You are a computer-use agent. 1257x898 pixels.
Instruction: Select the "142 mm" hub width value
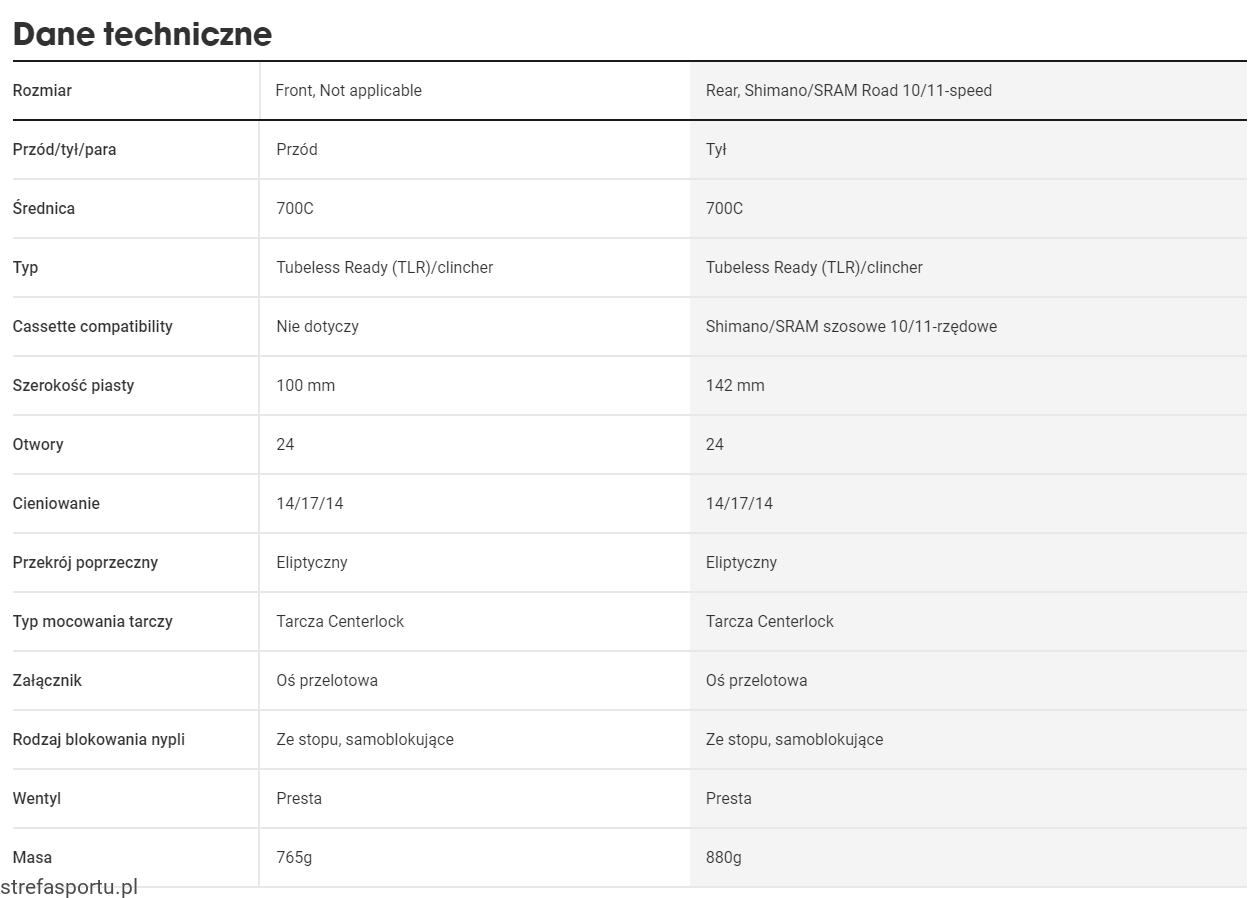pos(735,386)
